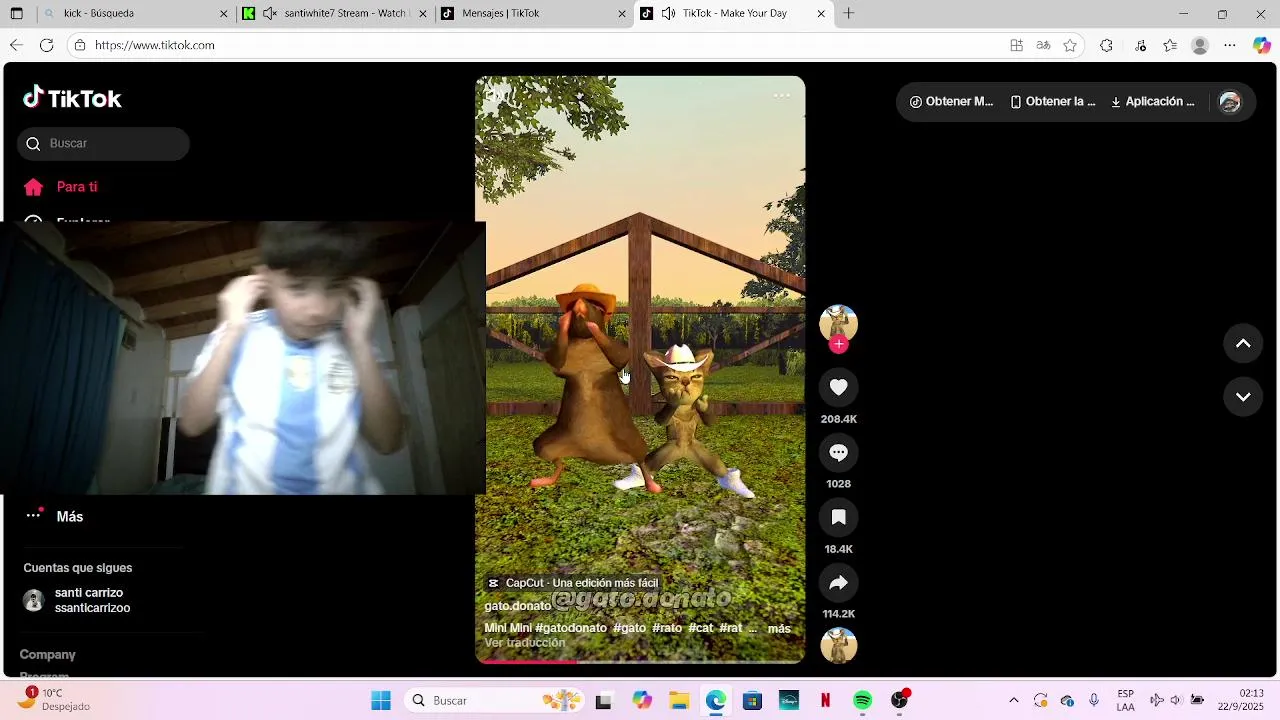1280x720 pixels.
Task: Click the #cat hashtag
Action: coord(701,628)
